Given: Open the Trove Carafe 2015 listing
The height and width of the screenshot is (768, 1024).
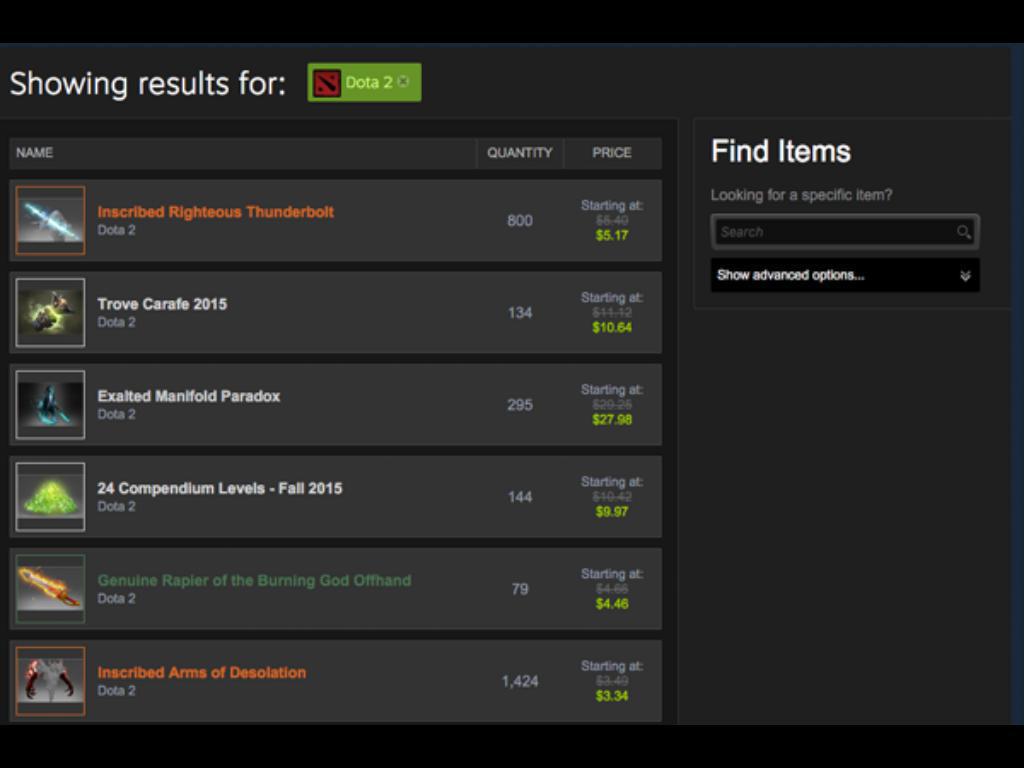Looking at the screenshot, I should (162, 304).
